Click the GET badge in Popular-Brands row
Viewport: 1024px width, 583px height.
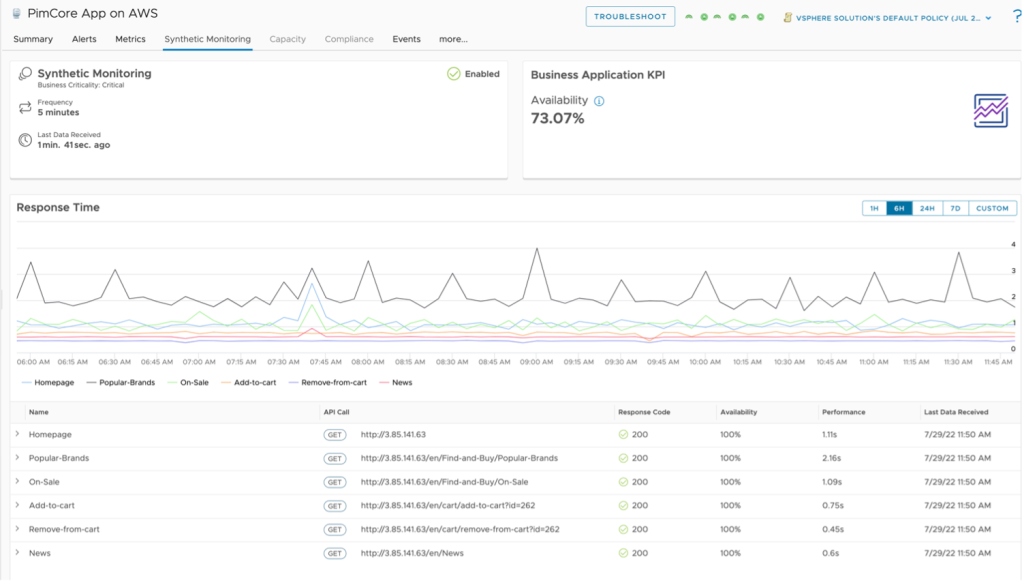[334, 459]
